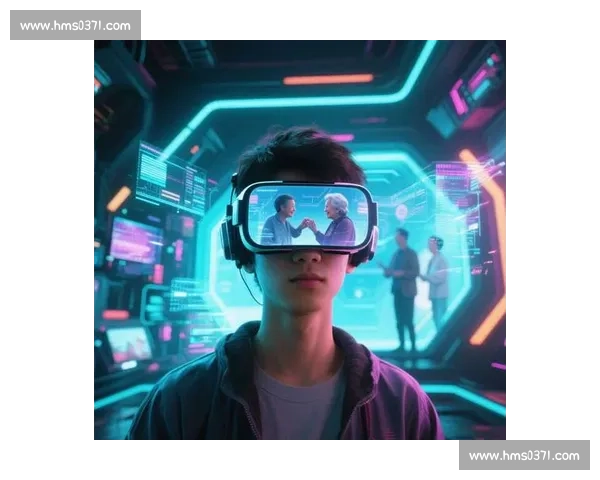Screen dimensions: 600x480
Task: Click the boy's mouth below the headset
Action: pyautogui.click(x=303, y=282)
